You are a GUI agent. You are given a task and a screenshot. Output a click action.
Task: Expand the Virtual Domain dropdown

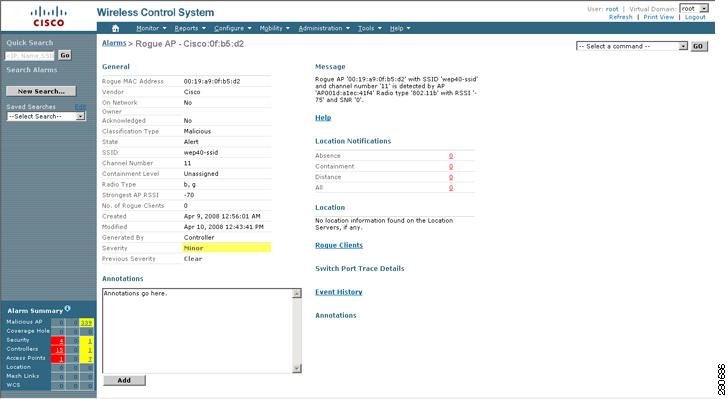point(694,8)
